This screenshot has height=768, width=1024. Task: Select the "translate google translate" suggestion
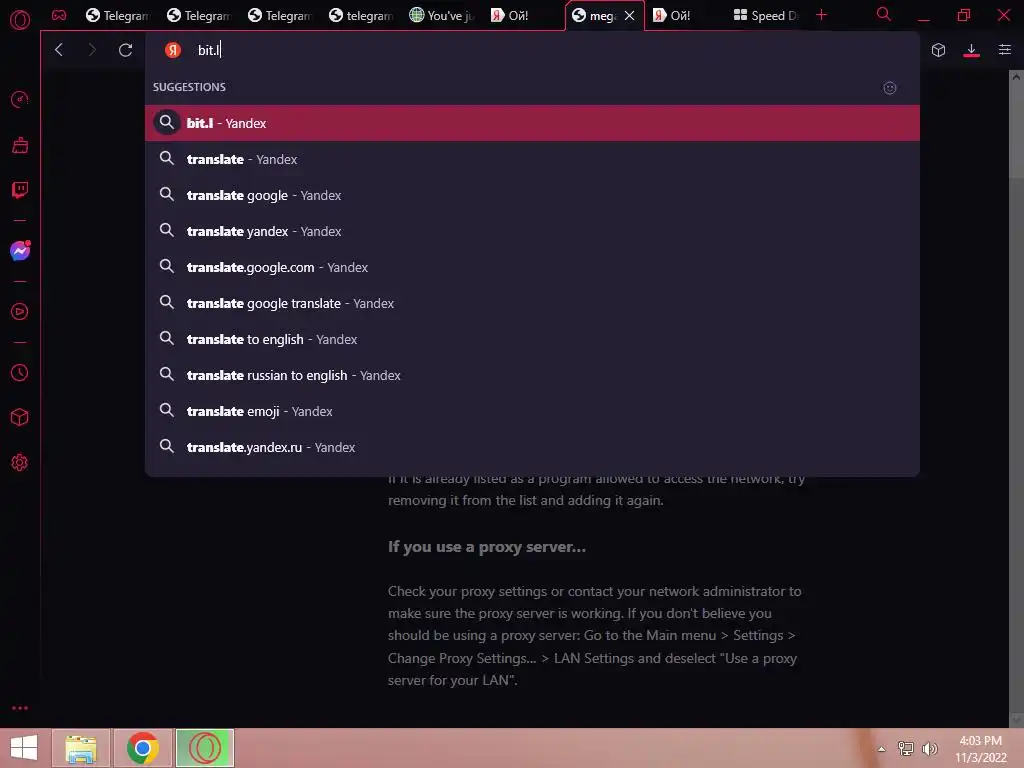coord(532,303)
